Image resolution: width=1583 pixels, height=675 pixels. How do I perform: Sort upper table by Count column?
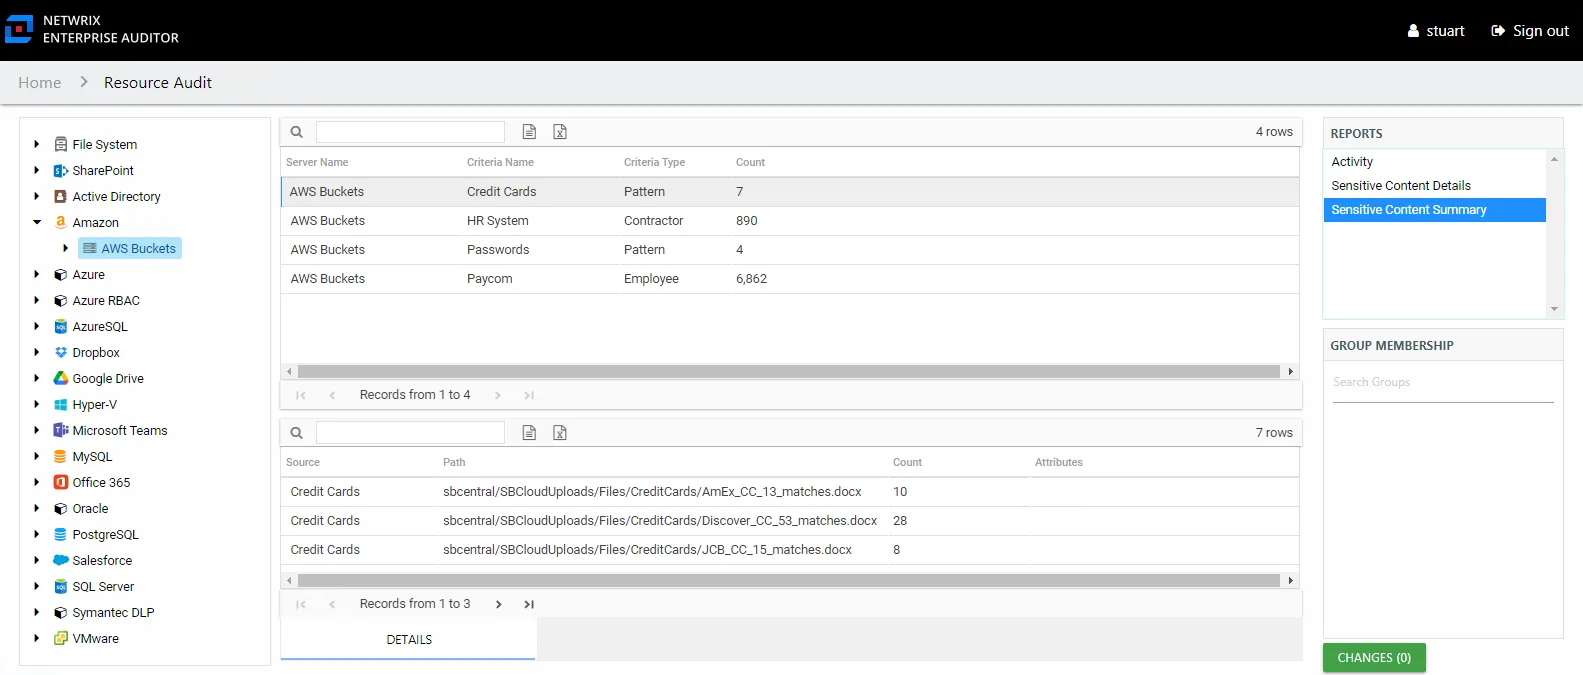(x=750, y=162)
